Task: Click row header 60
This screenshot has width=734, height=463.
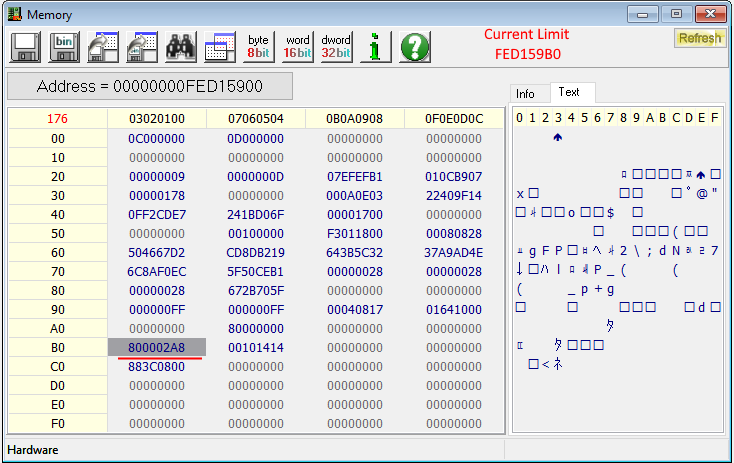Action: tap(58, 252)
